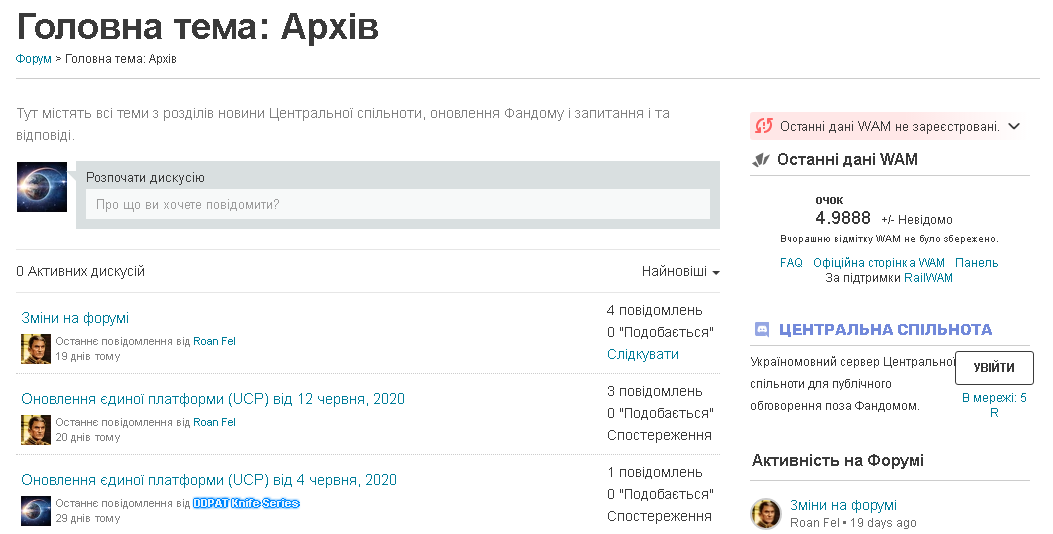This screenshot has height=534, width=1053.
Task: Click the Discord logo icon
Action: pos(761,330)
